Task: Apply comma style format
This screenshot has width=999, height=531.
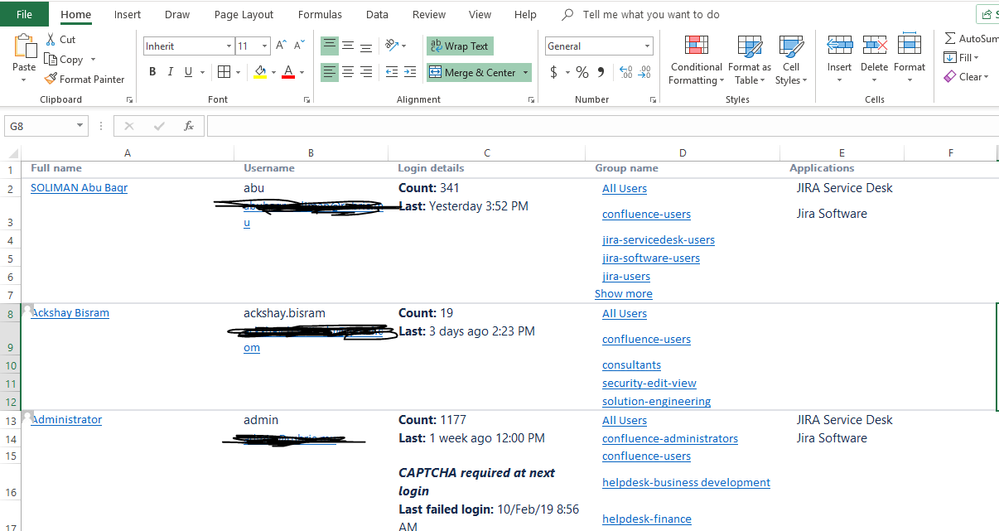Action: click(600, 72)
